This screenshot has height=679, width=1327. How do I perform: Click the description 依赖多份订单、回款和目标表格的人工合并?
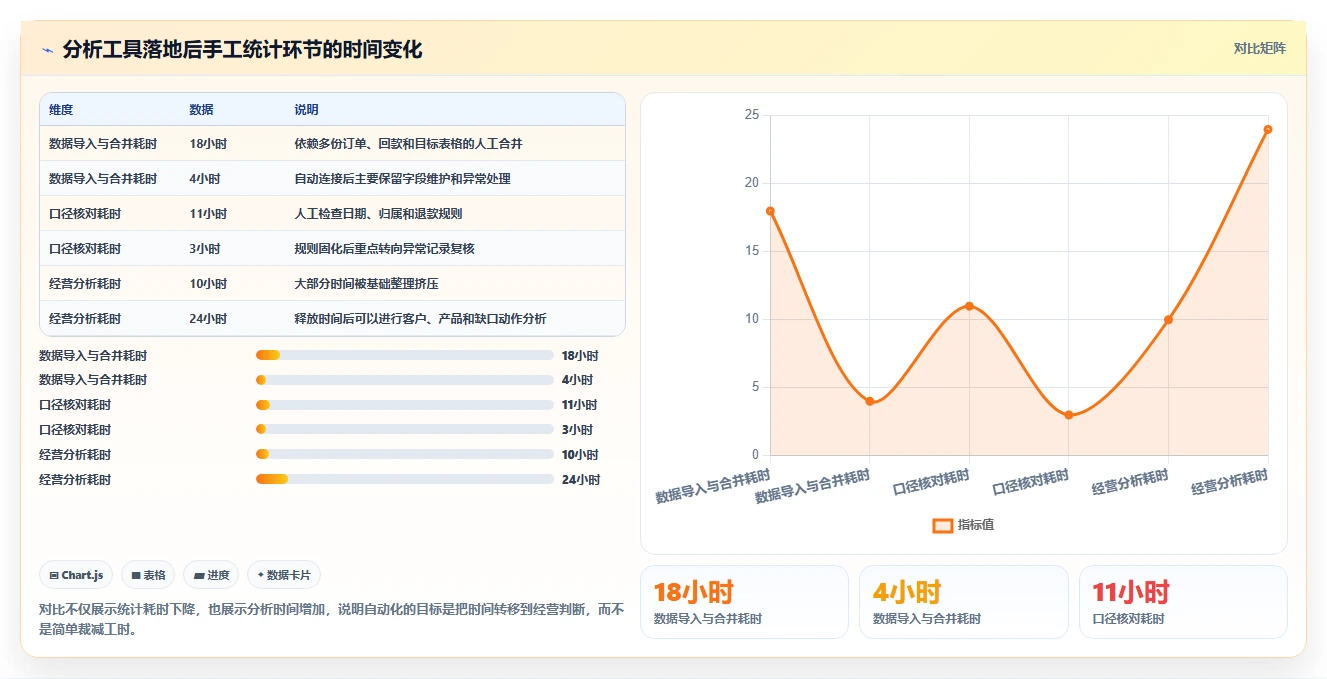(408, 144)
